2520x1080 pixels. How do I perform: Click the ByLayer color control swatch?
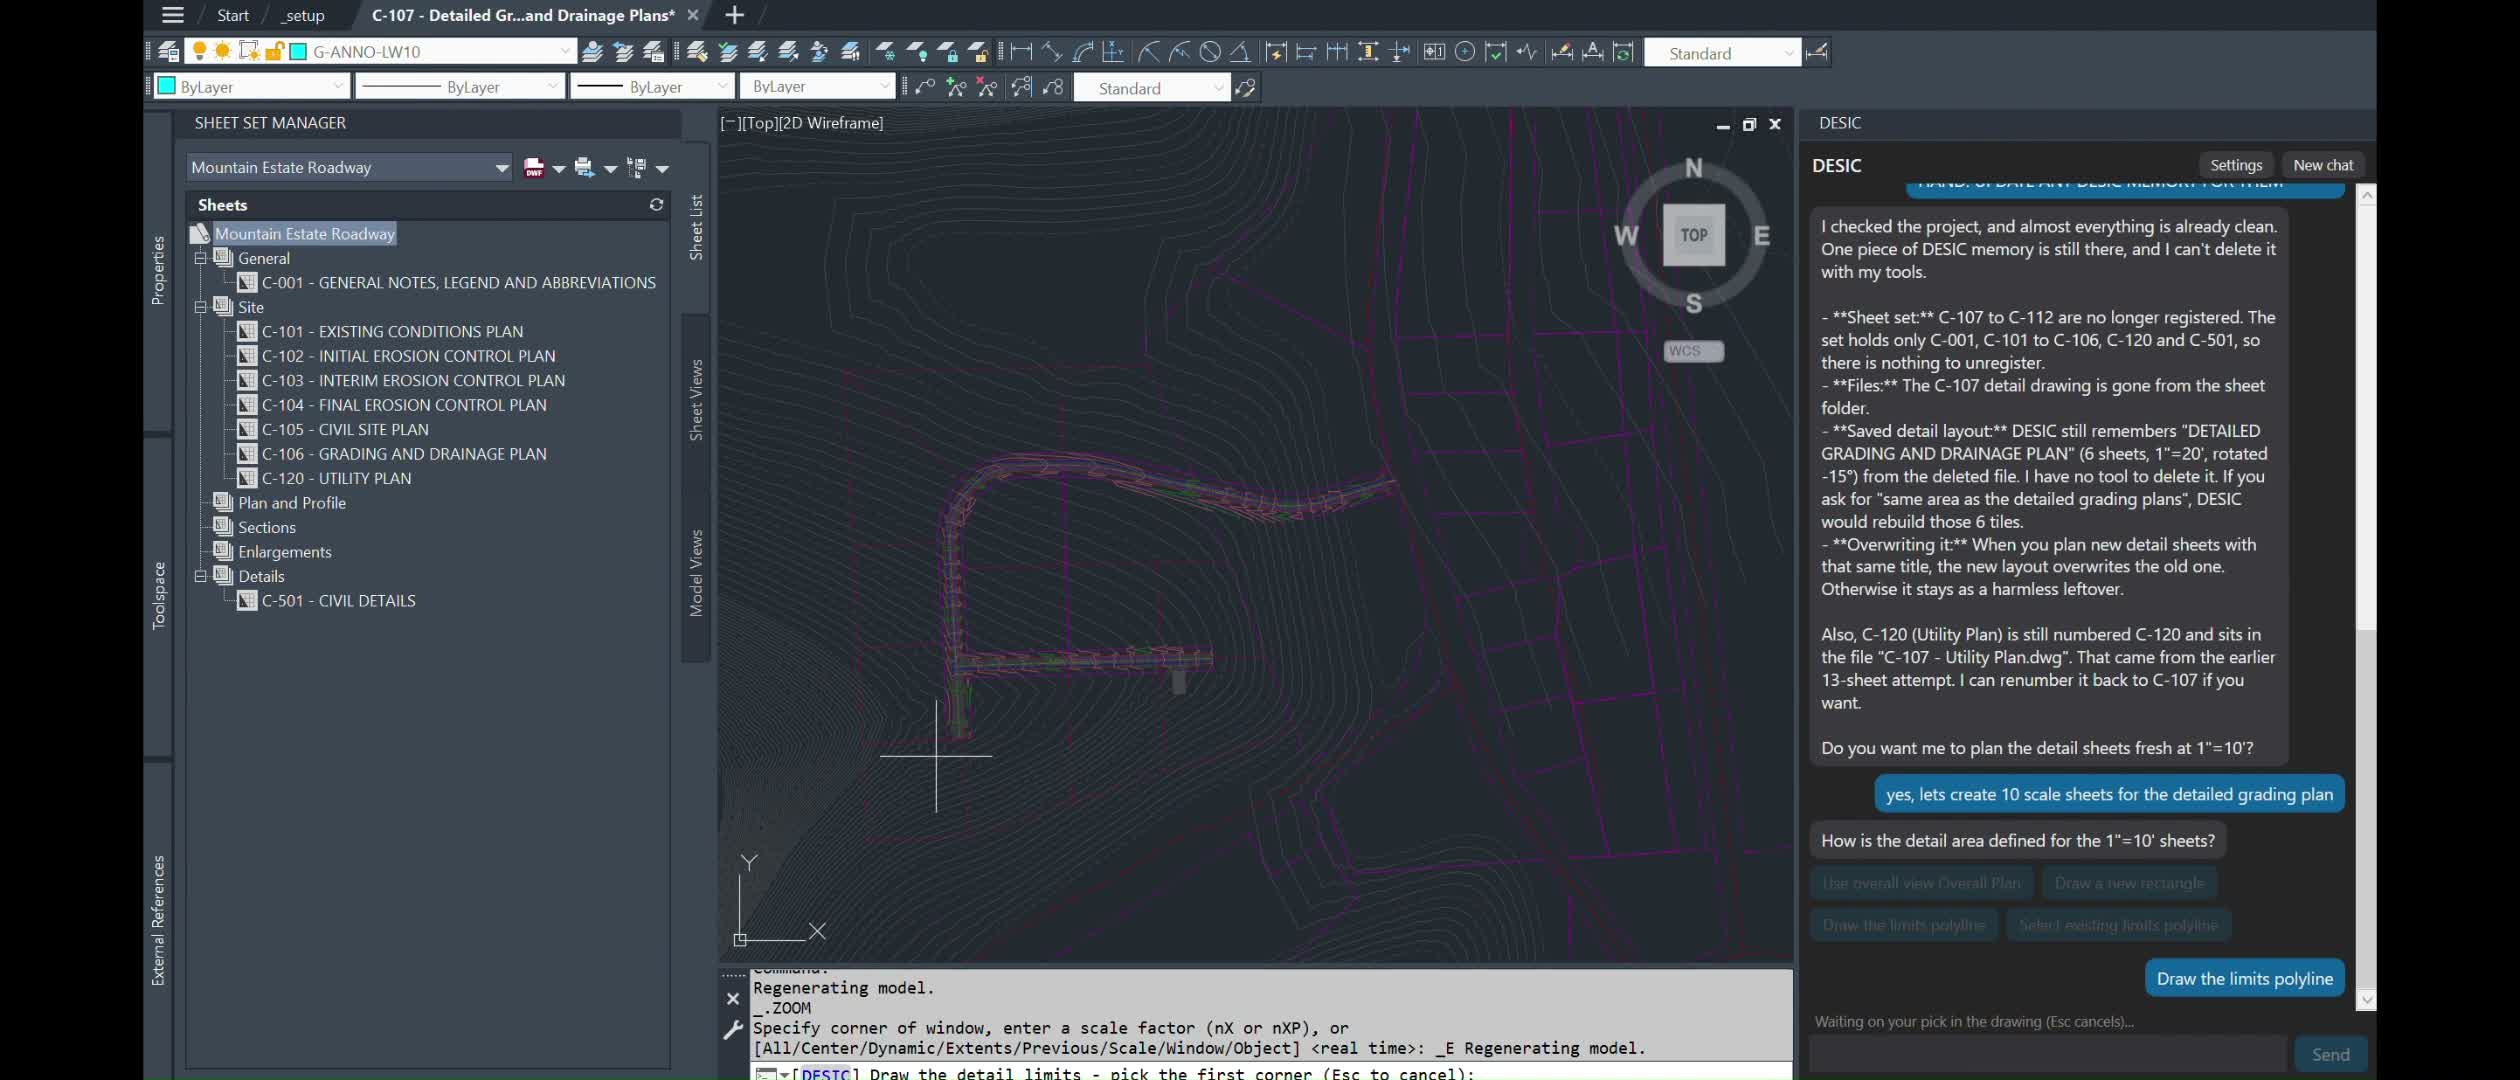167,87
